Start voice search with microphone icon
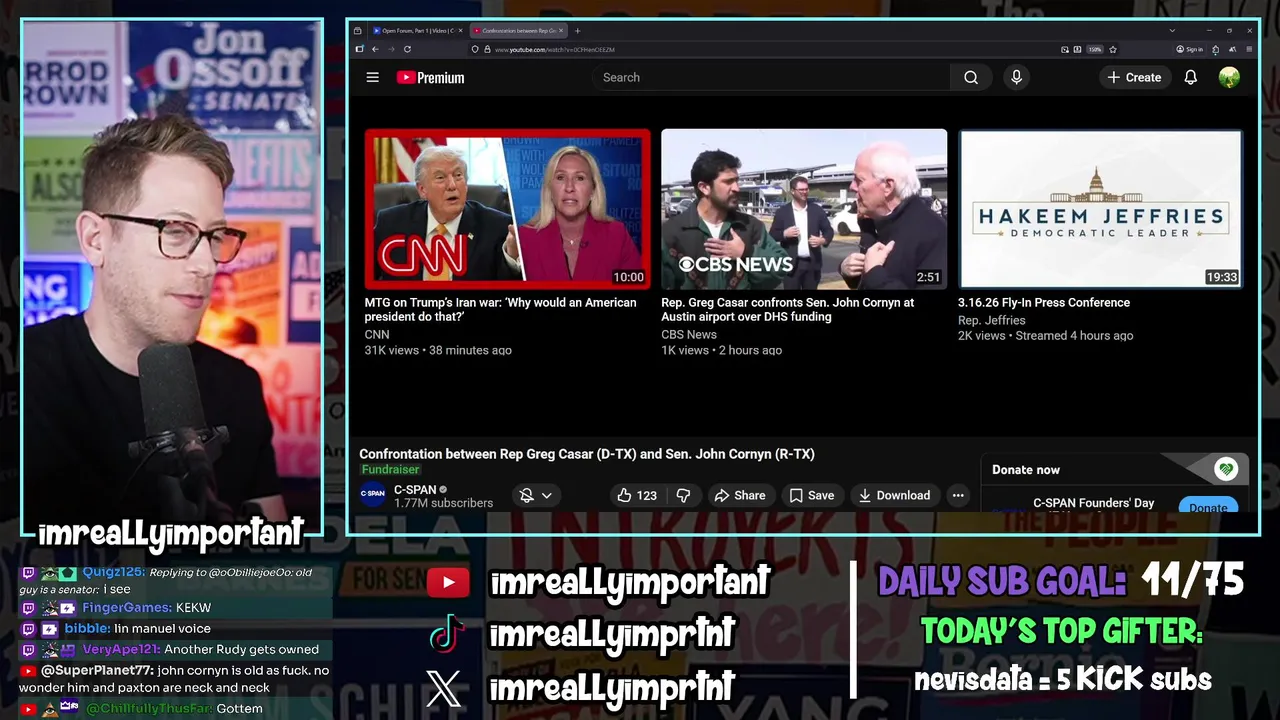This screenshot has height=720, width=1280. coord(1016,77)
